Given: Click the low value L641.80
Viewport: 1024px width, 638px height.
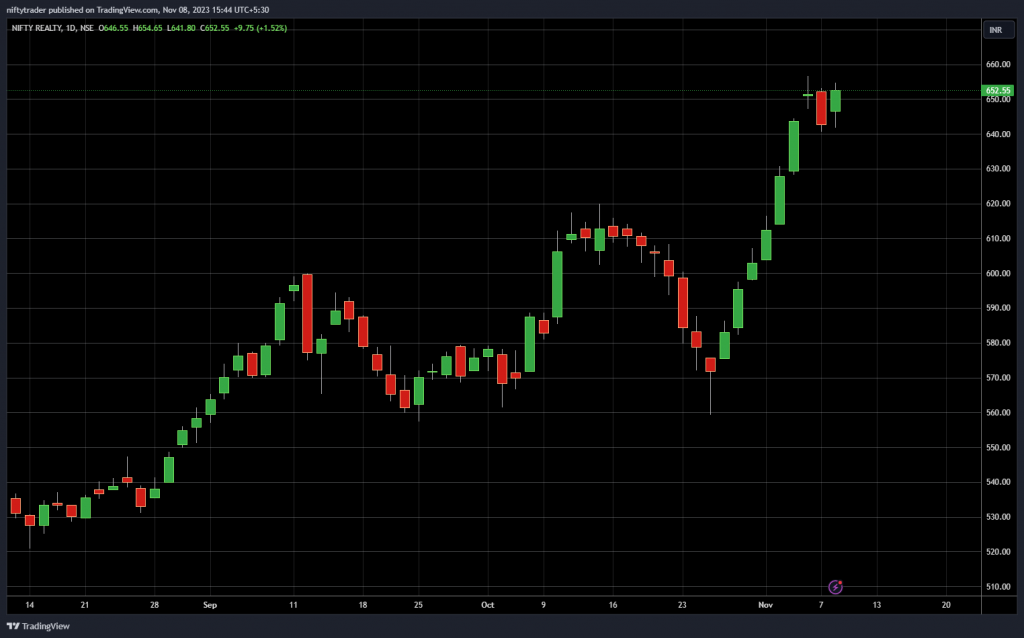Looking at the screenshot, I should coord(181,28).
